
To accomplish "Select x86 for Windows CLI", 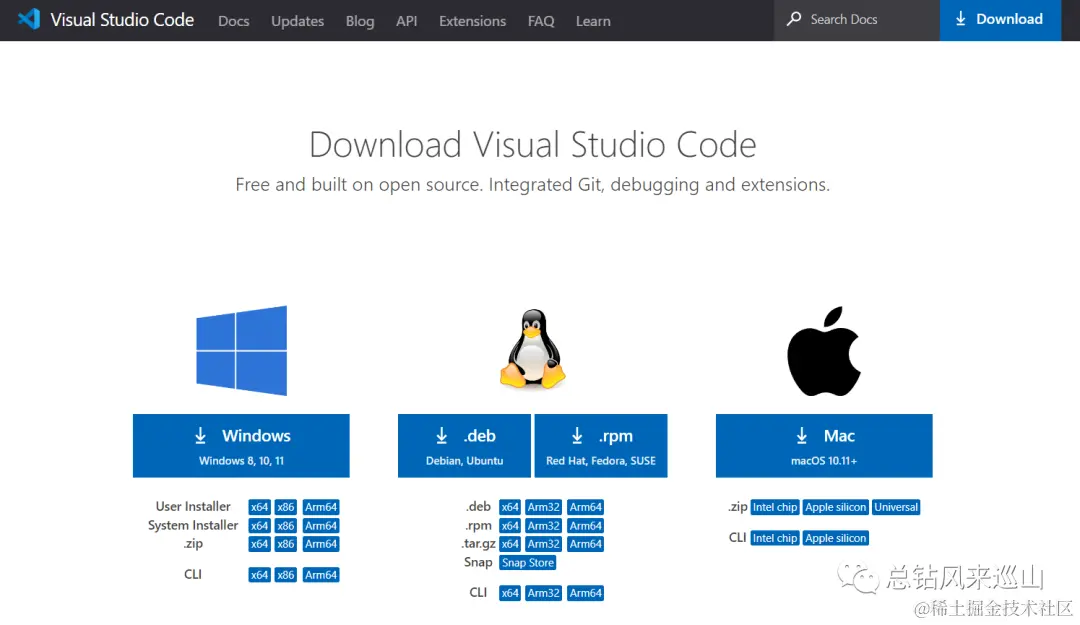I will pos(285,575).
